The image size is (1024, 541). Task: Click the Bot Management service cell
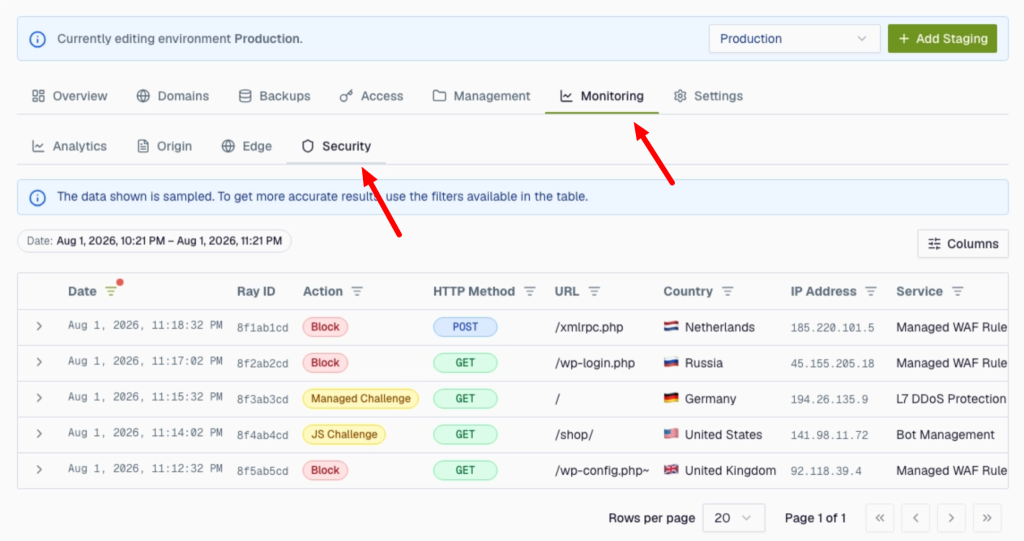945,435
